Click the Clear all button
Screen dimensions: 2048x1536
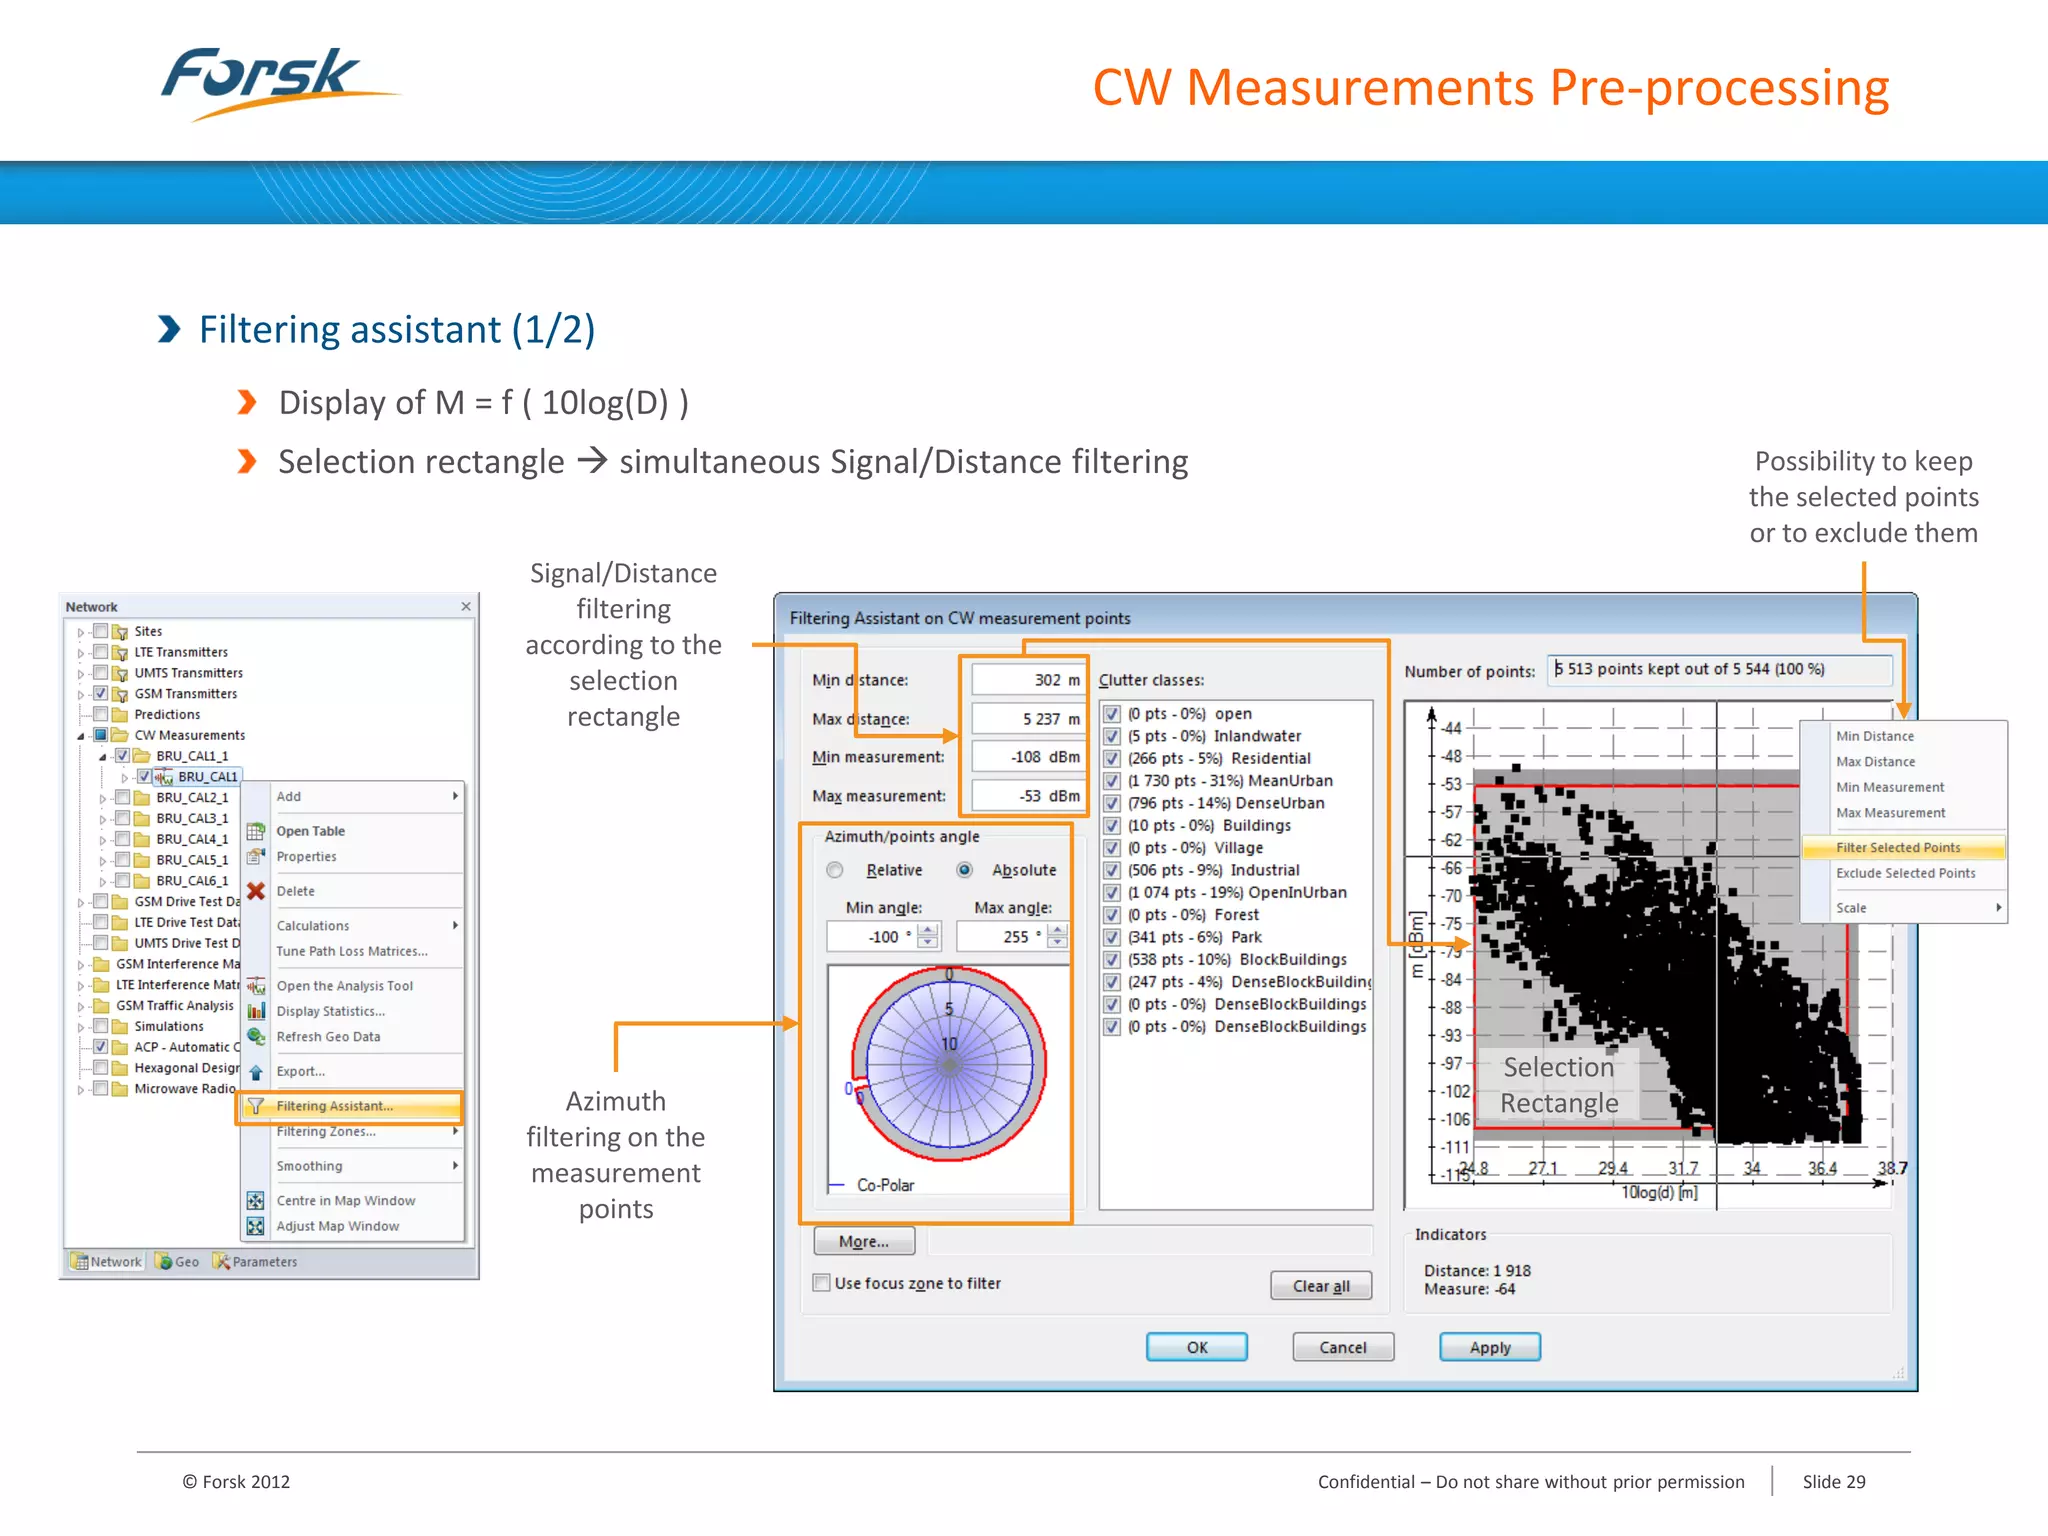pyautogui.click(x=1321, y=1286)
